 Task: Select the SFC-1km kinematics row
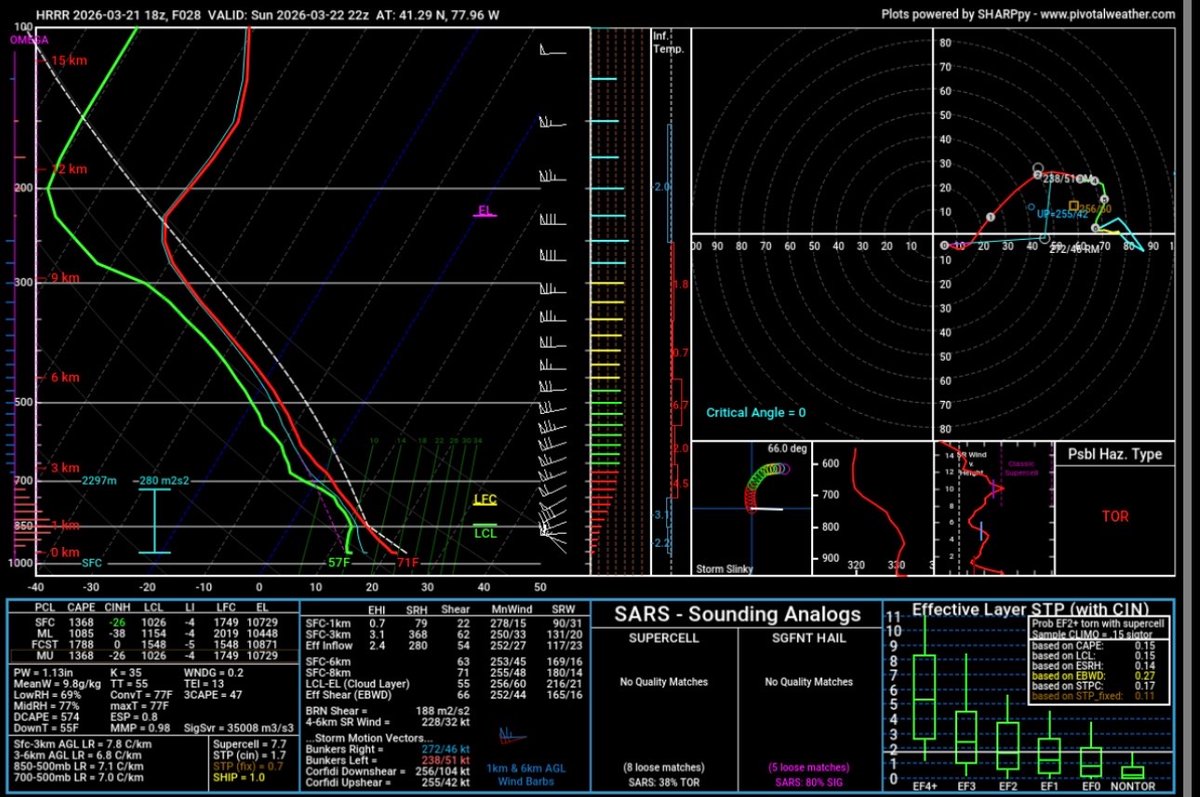click(x=446, y=624)
